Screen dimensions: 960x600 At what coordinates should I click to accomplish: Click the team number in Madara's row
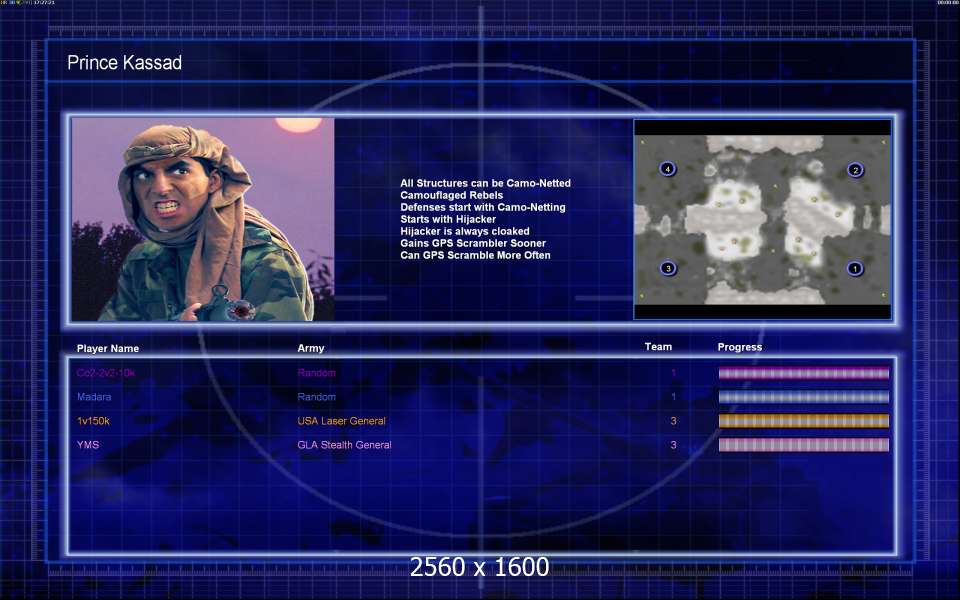(x=673, y=397)
